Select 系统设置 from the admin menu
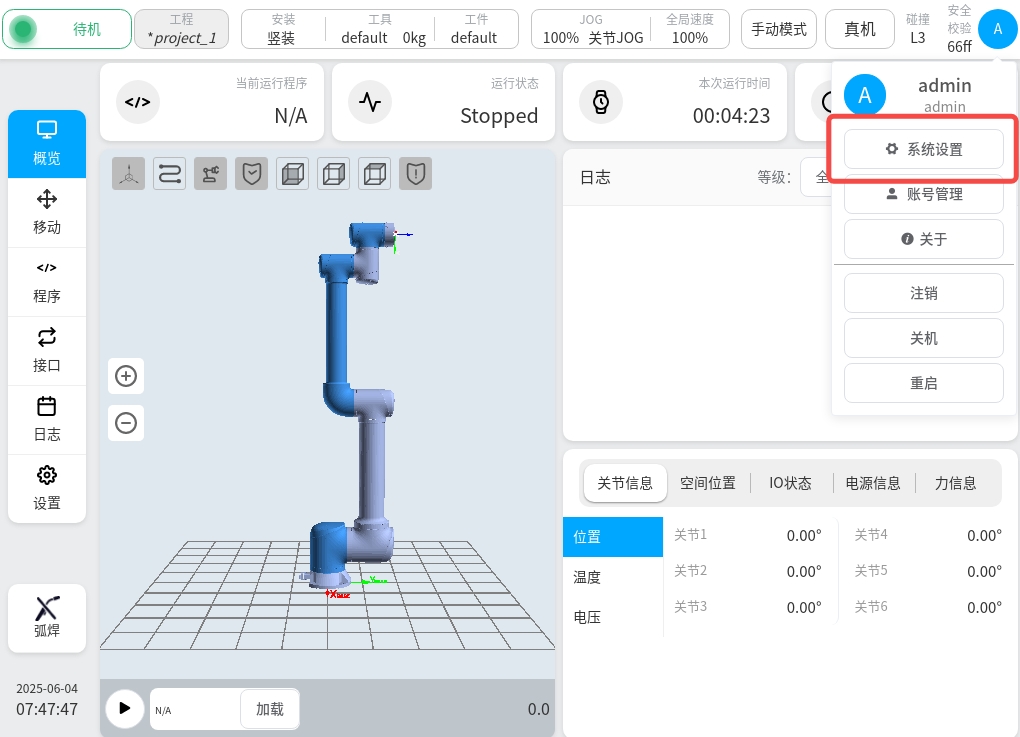 pos(923,149)
